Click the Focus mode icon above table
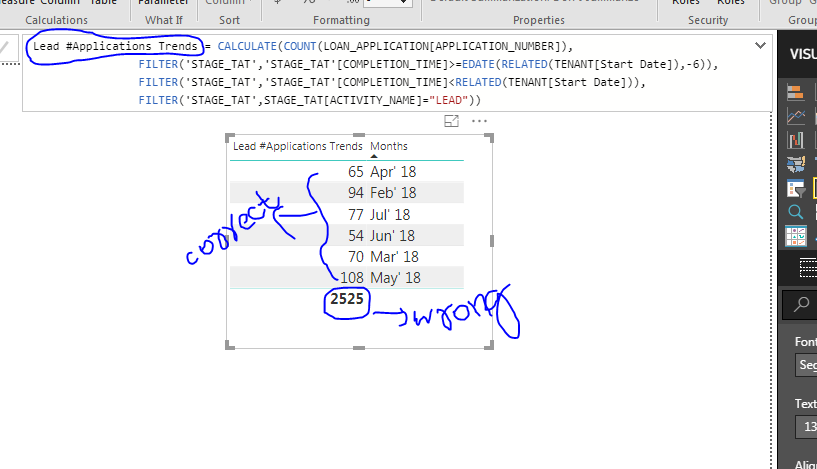Screen dimensions: 817x469 click(451, 121)
